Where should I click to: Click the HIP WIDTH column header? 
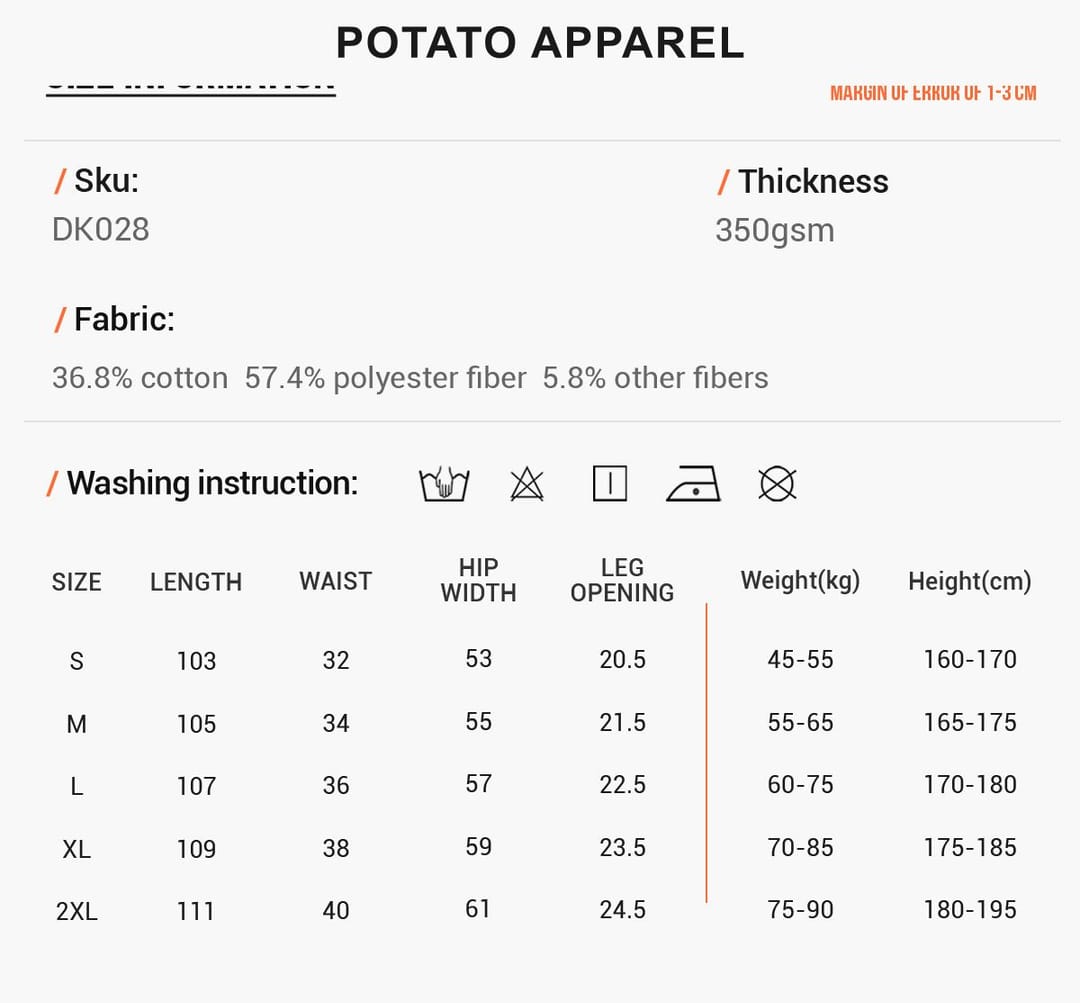[x=479, y=580]
